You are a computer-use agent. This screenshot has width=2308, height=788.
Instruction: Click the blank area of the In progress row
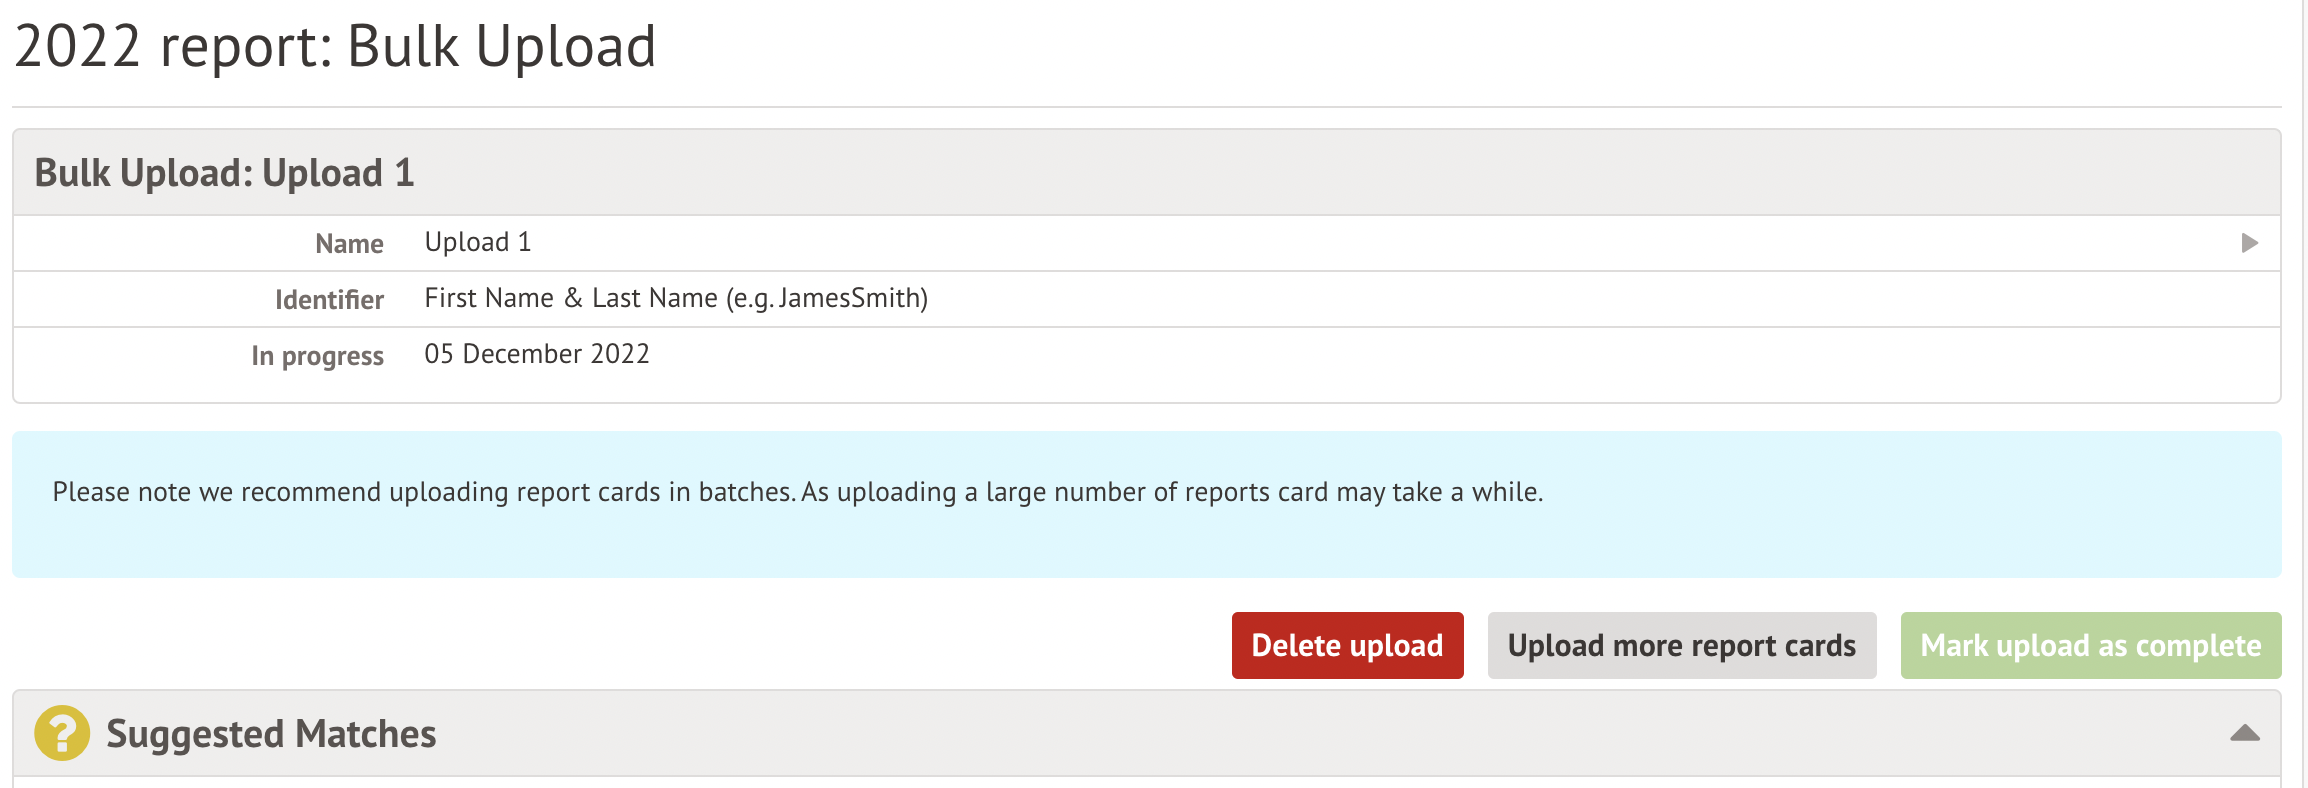tap(1400, 358)
